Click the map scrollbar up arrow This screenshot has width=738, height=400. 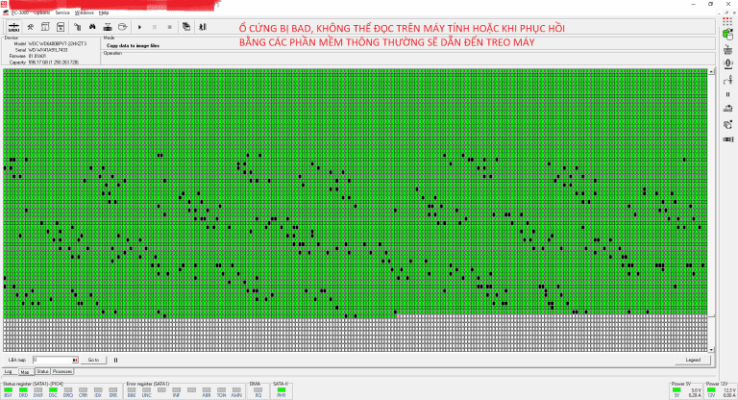pos(711,72)
